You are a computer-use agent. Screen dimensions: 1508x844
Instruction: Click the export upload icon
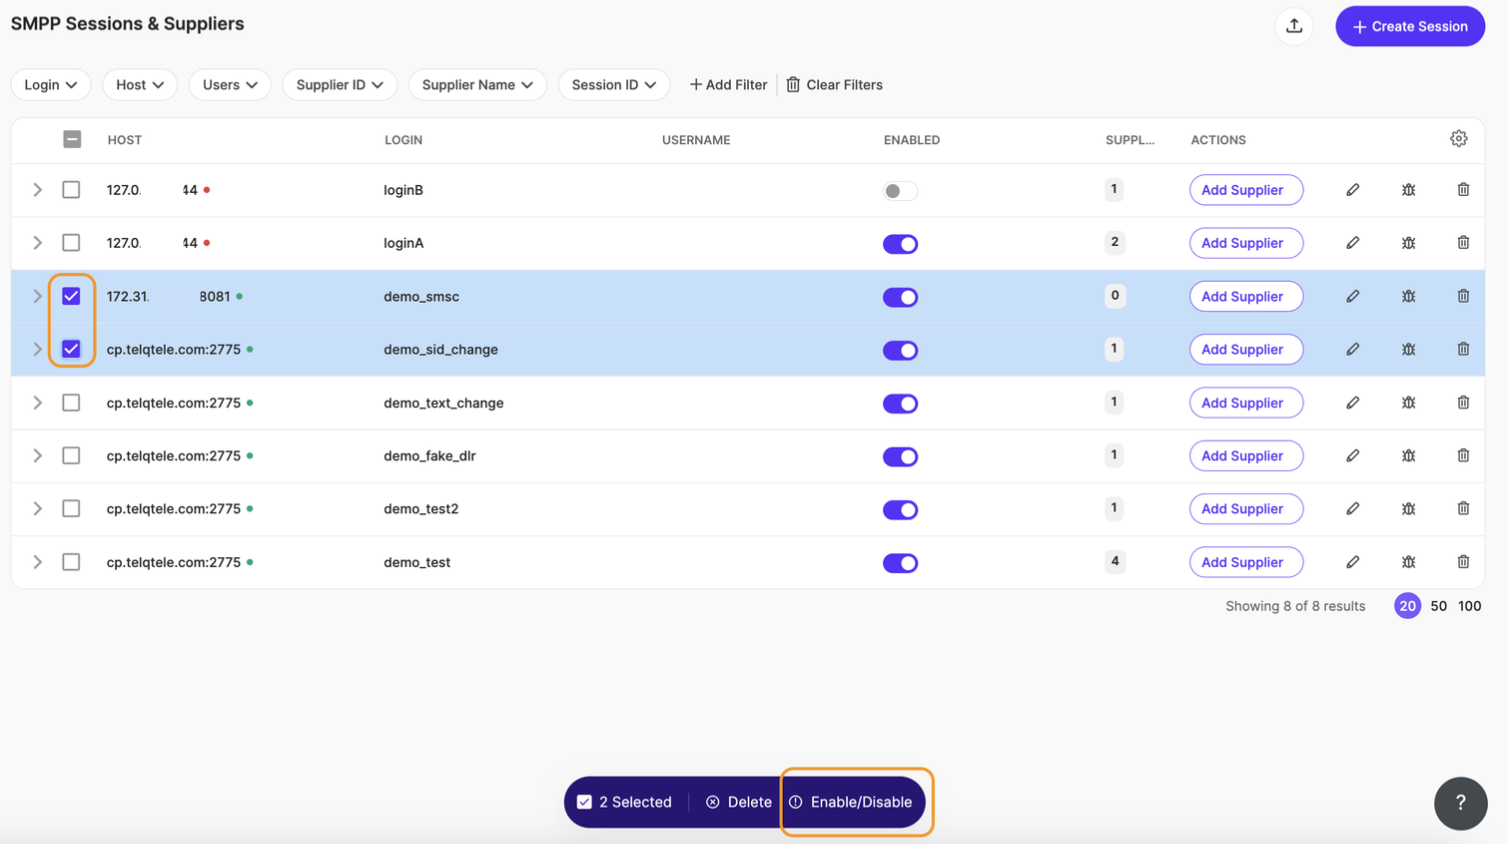pyautogui.click(x=1294, y=26)
